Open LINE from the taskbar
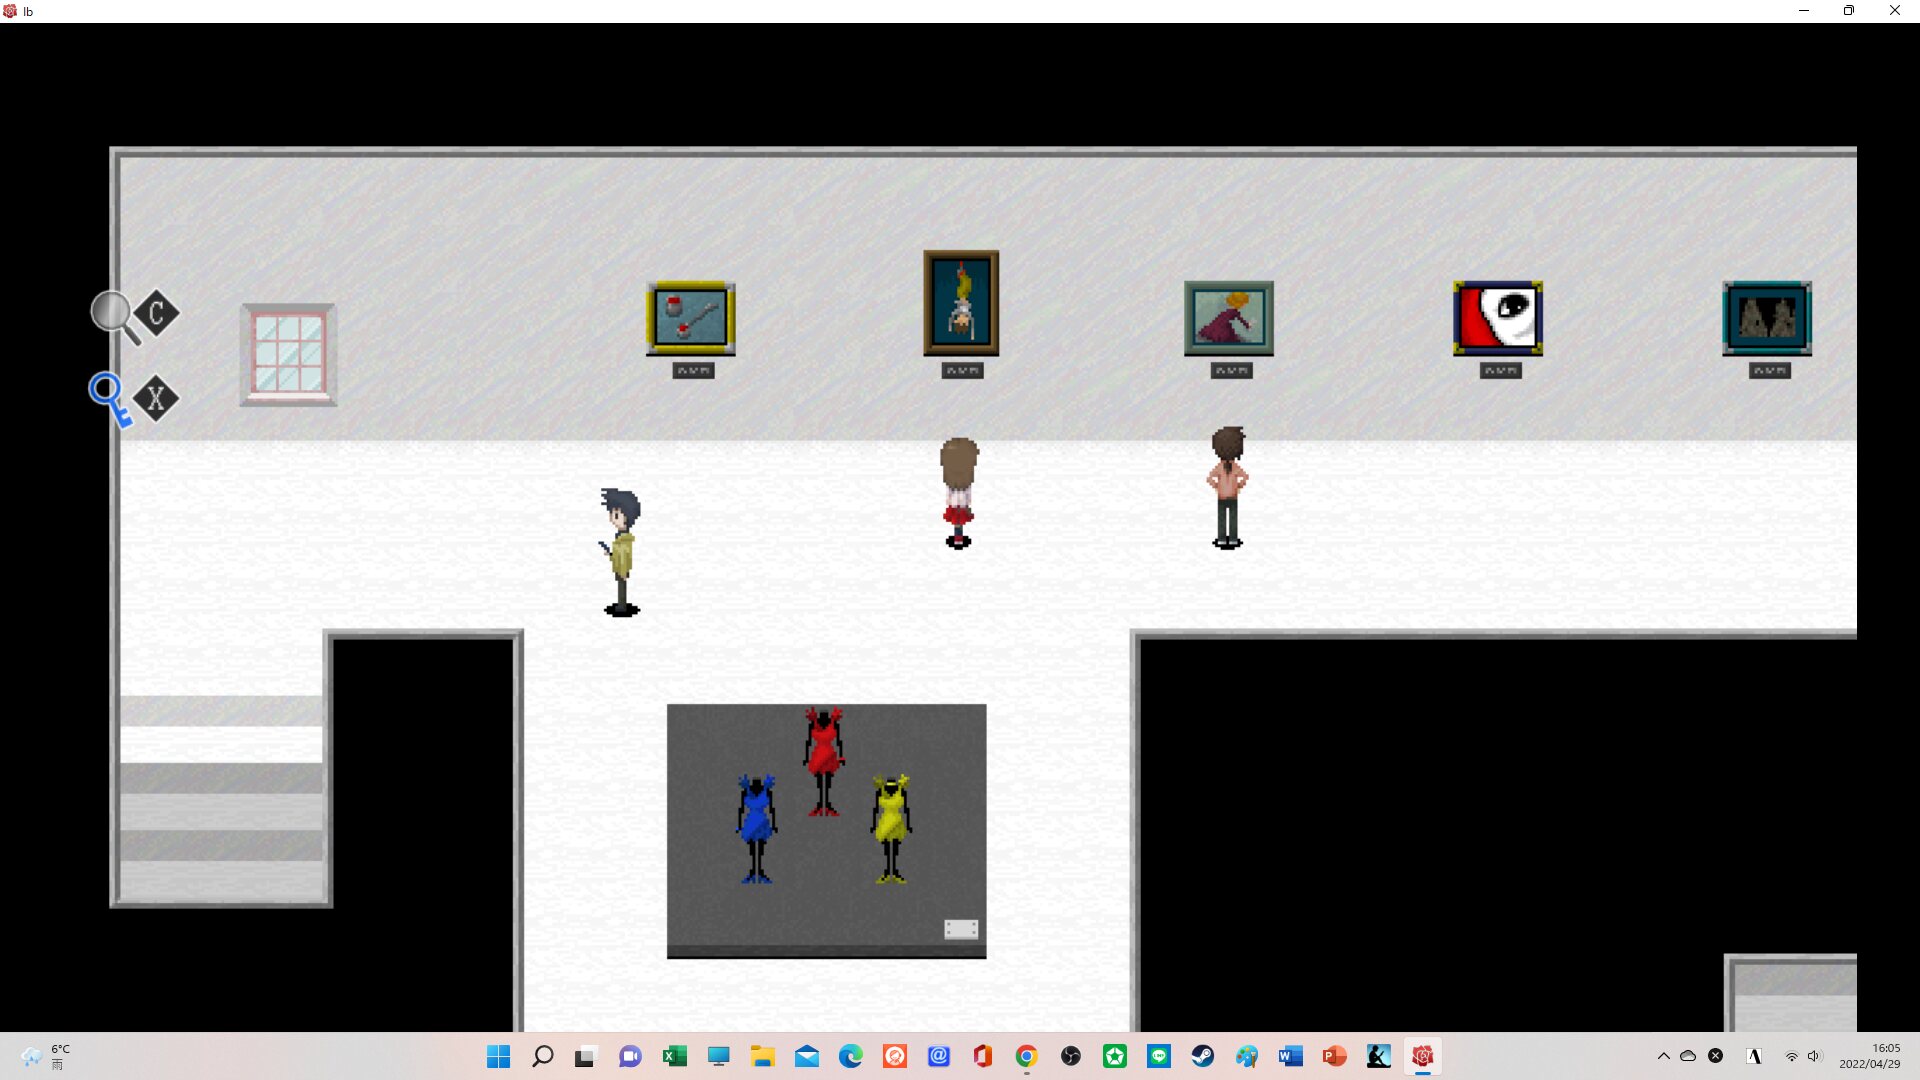This screenshot has width=1920, height=1080. click(x=1159, y=1056)
